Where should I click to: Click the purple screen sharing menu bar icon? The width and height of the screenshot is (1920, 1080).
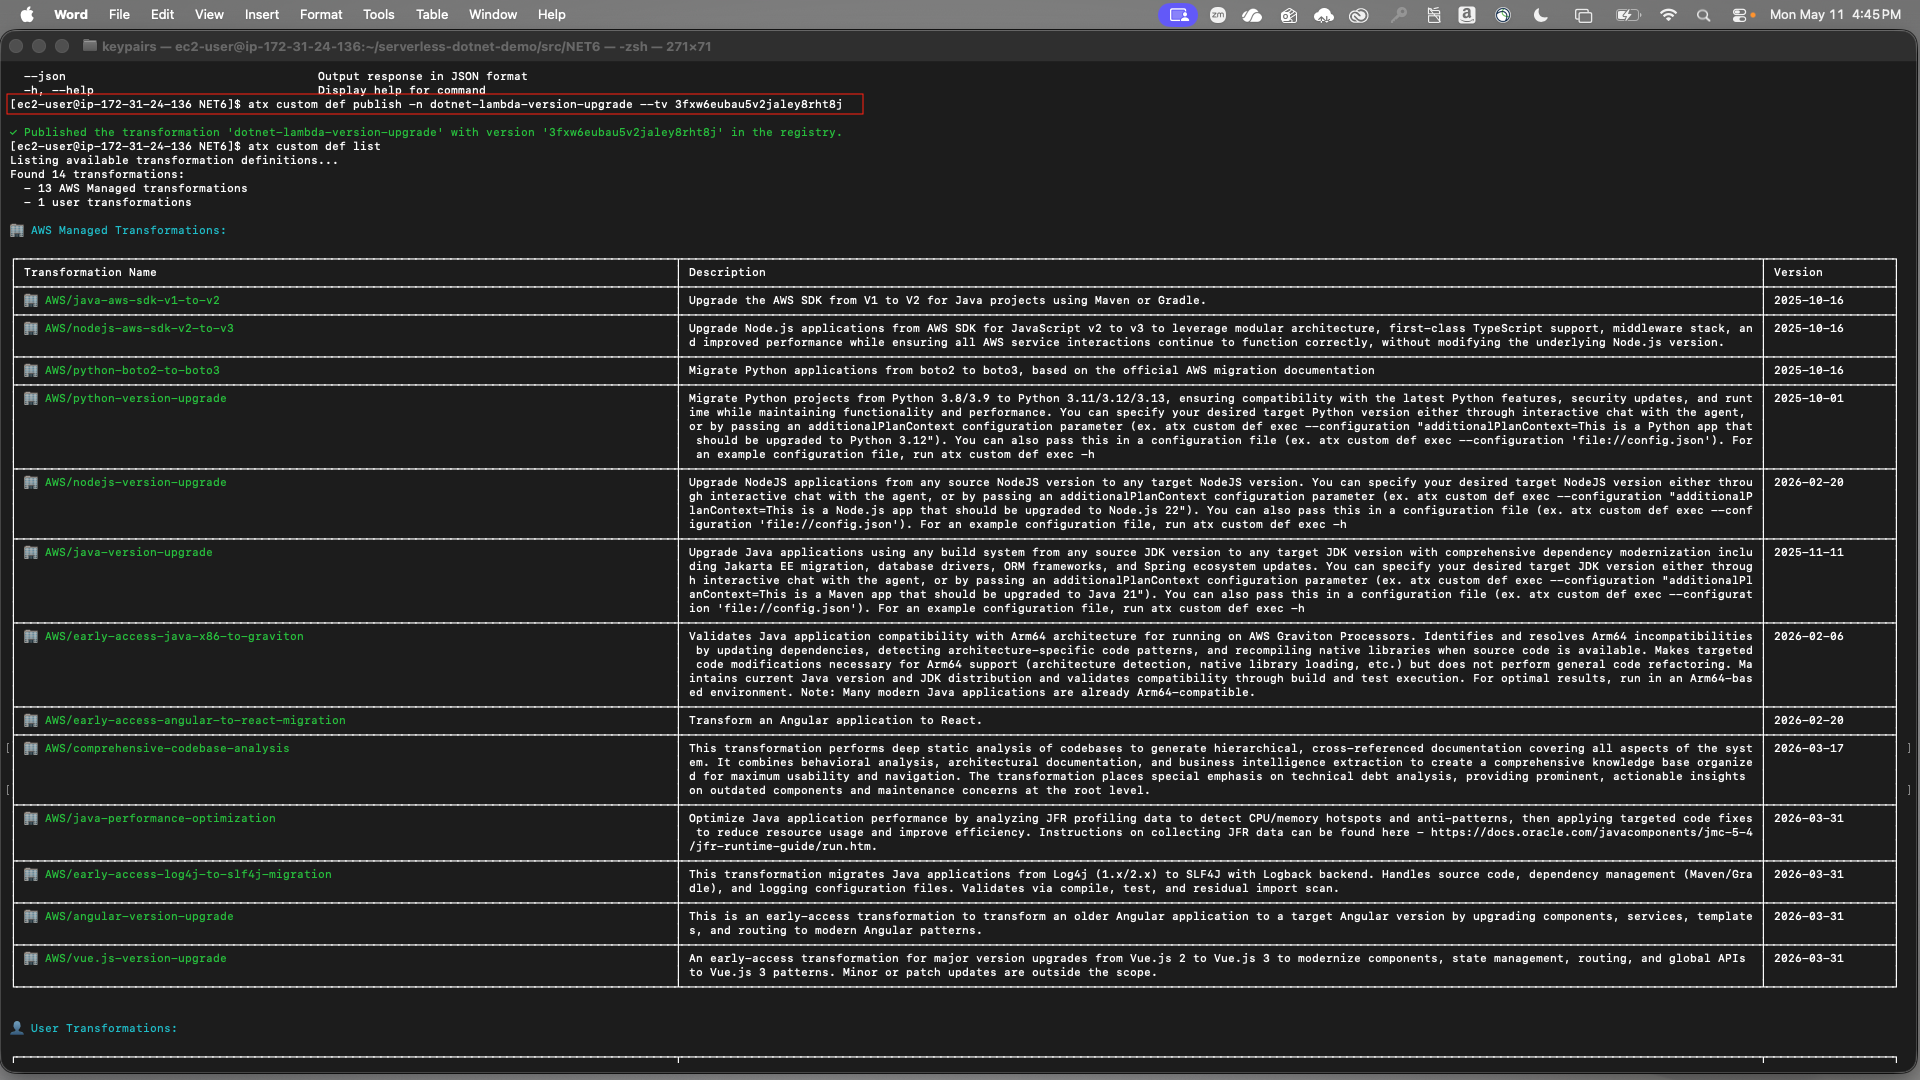pyautogui.click(x=1178, y=15)
